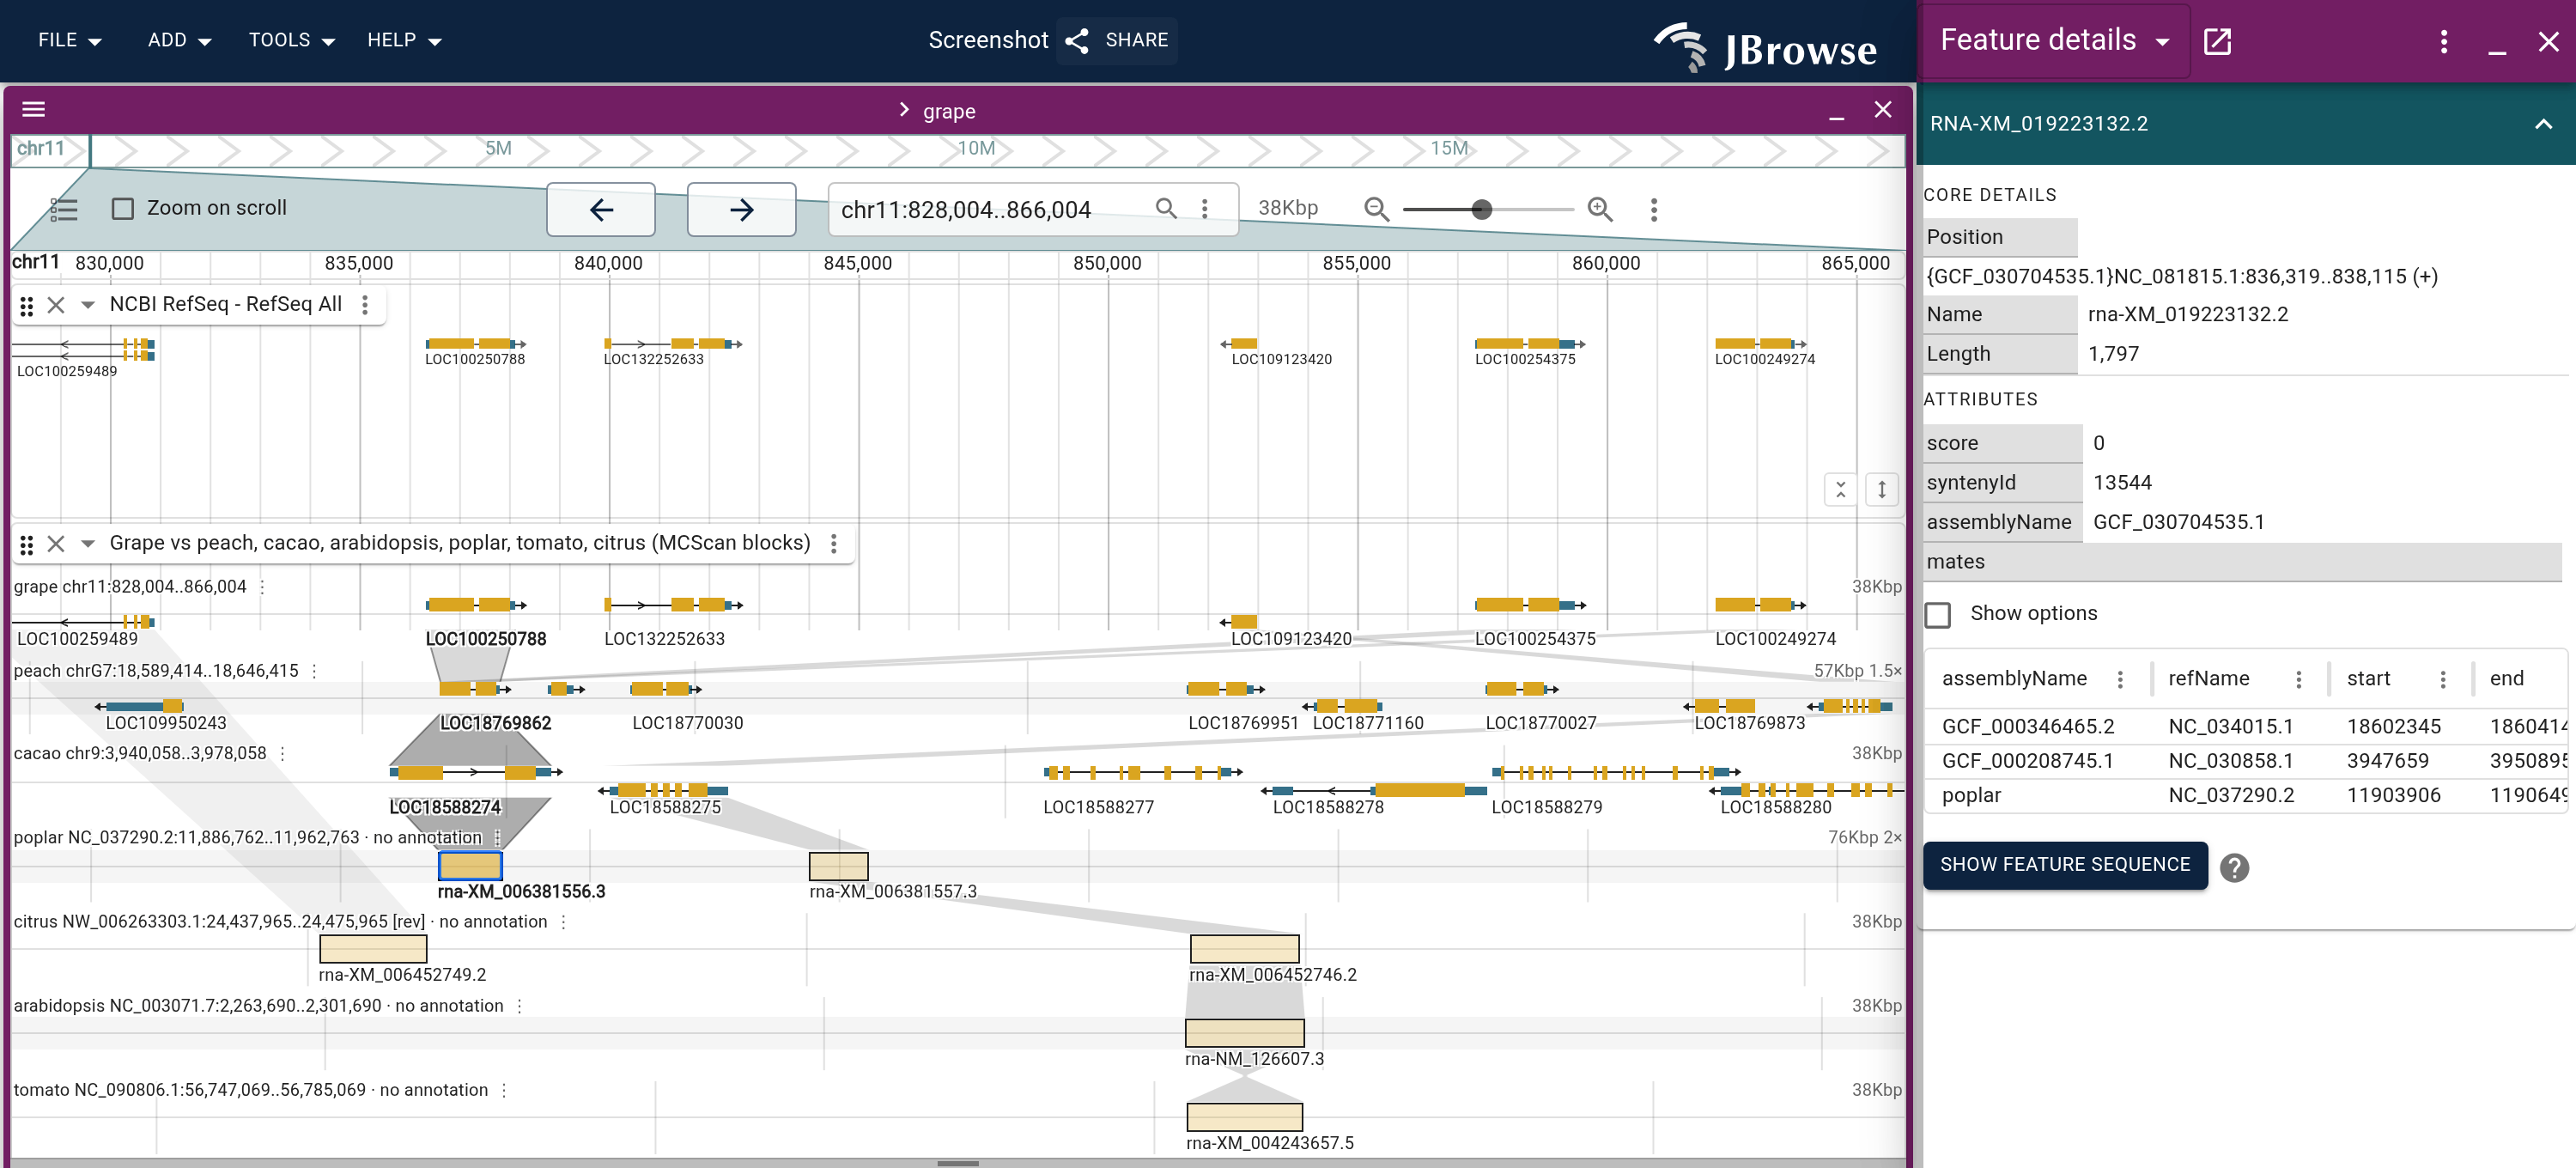2576x1168 pixels.
Task: Open the view hamburger menu
Action: [x=34, y=110]
